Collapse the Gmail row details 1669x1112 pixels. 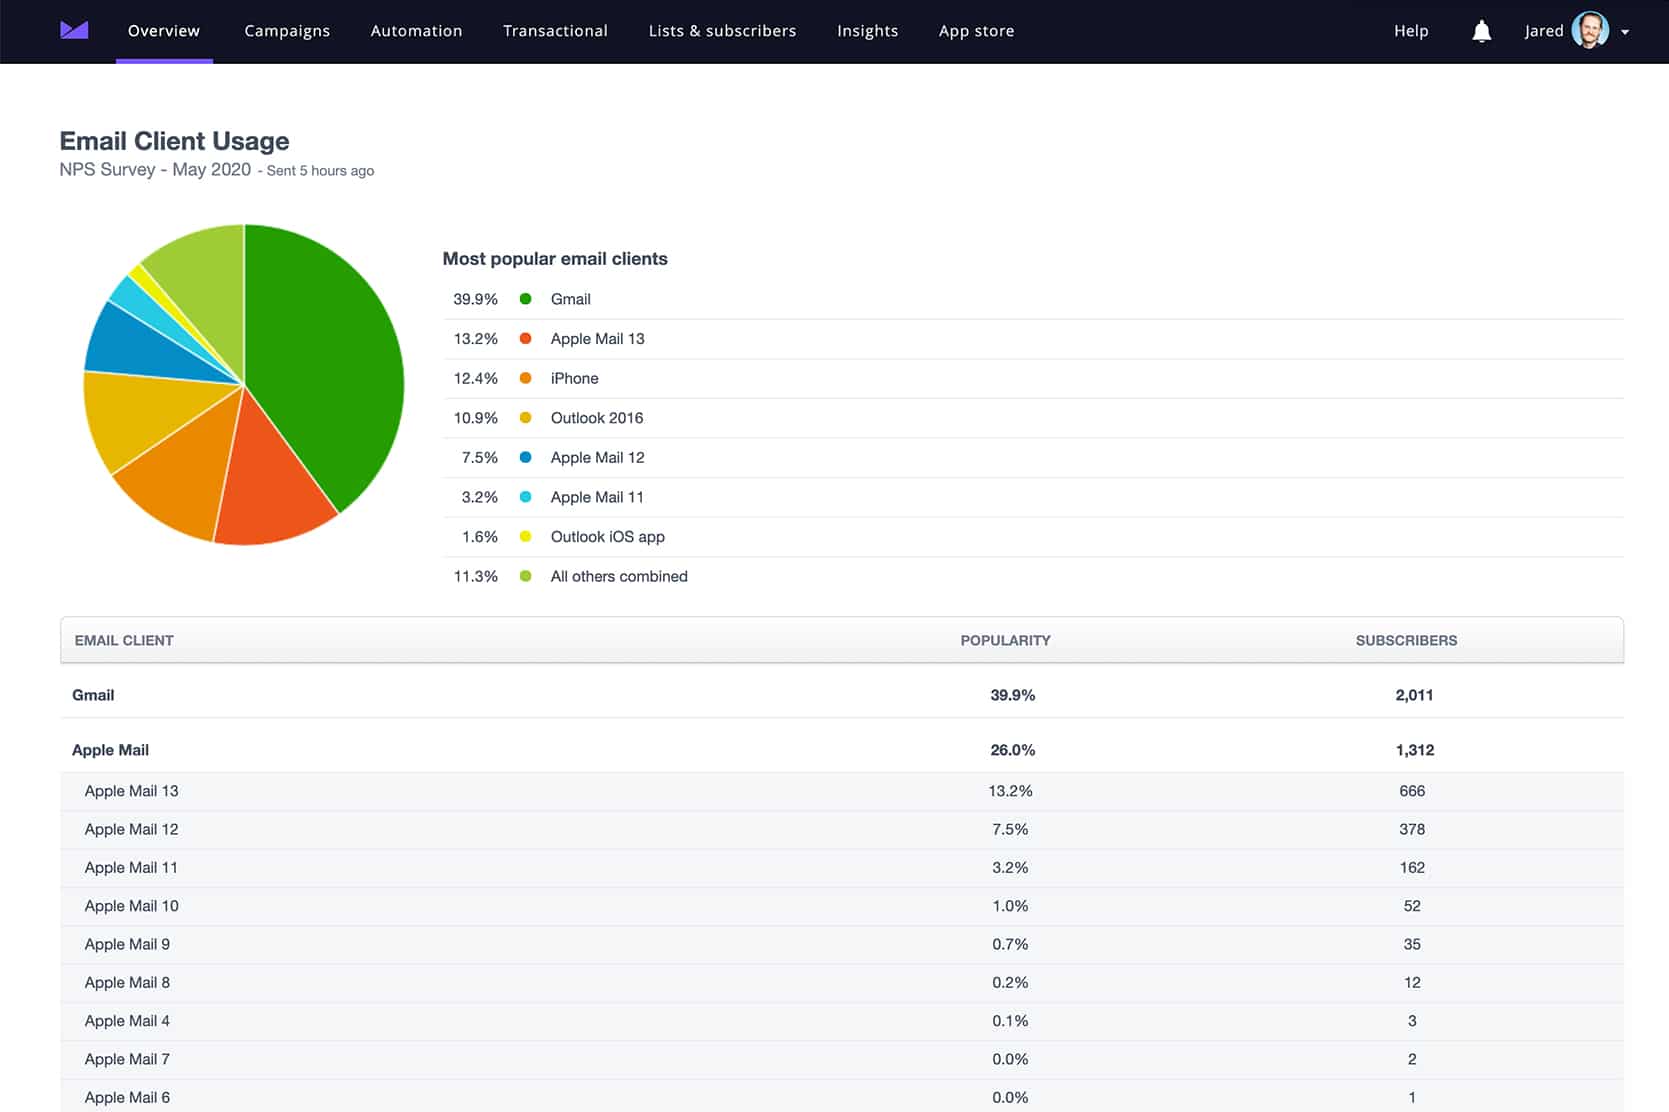pos(93,694)
